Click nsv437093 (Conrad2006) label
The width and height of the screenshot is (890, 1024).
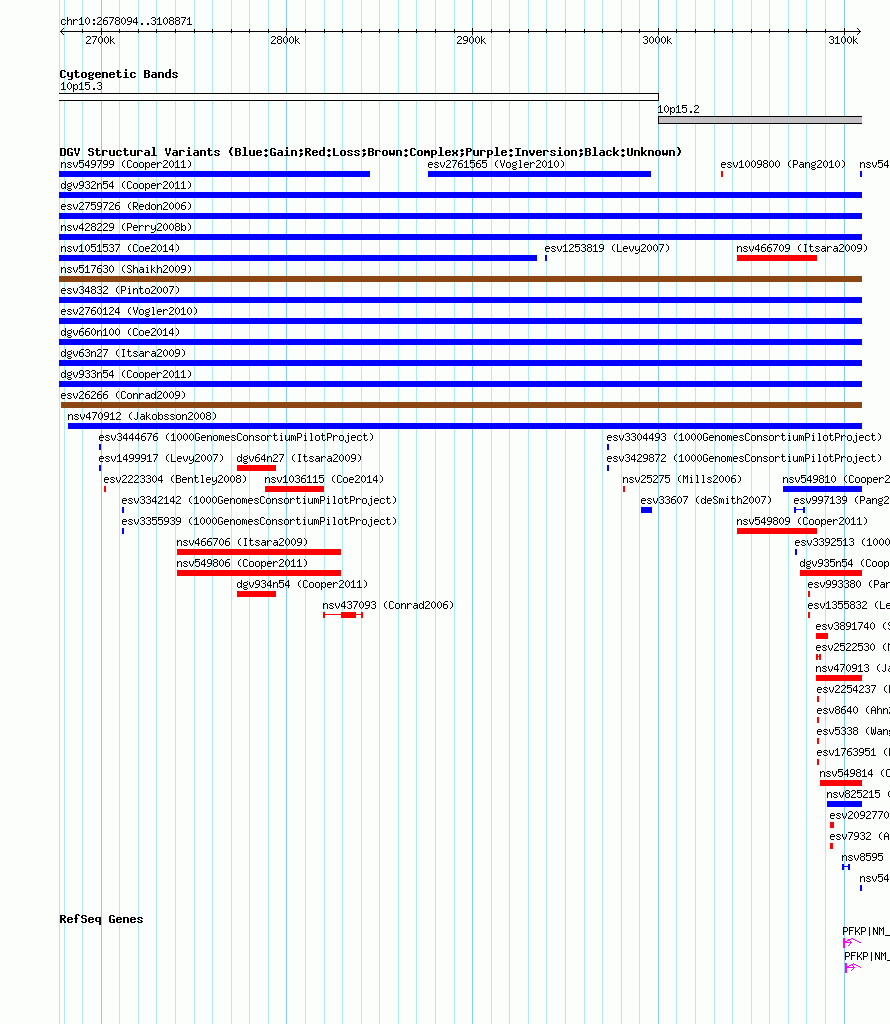389,605
